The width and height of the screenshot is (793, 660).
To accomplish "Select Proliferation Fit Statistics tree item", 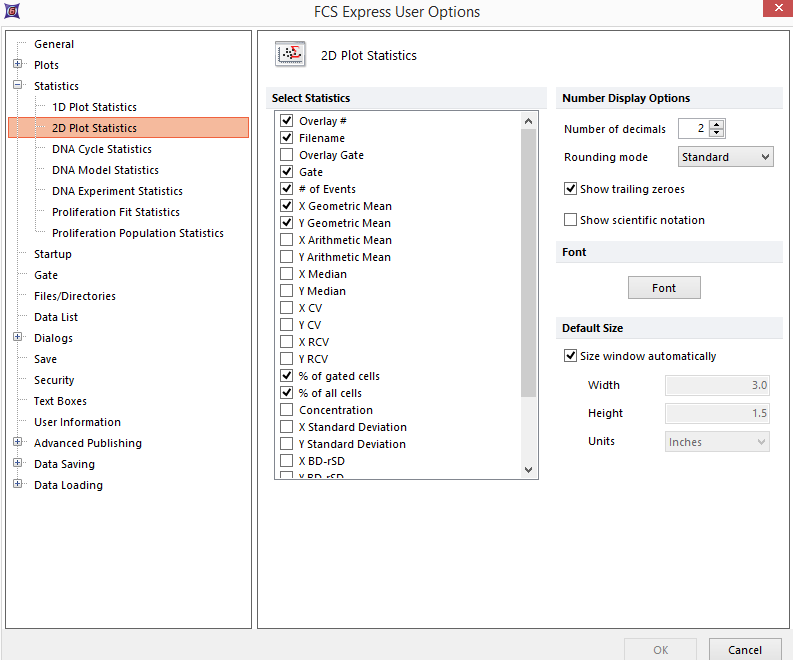I will coord(115,212).
